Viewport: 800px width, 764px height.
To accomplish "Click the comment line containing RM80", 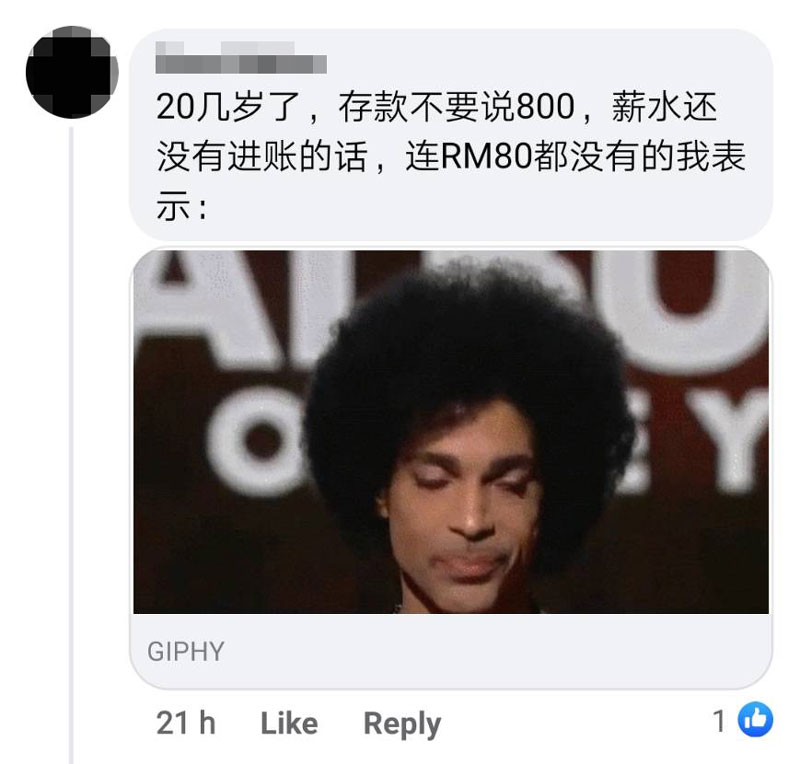I will tap(451, 156).
